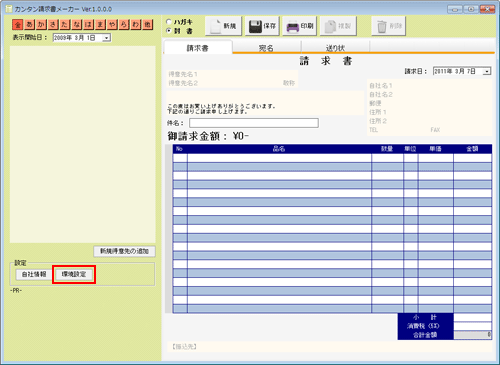Click the 自社名2 placeholder text
Viewport: 500px width, 365px height.
pos(381,95)
